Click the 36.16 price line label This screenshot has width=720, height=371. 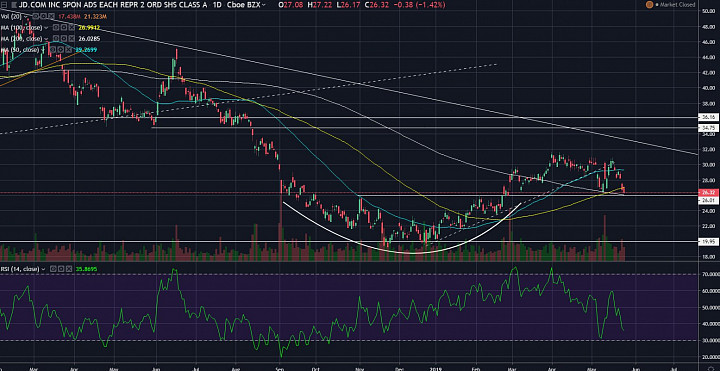[708, 118]
